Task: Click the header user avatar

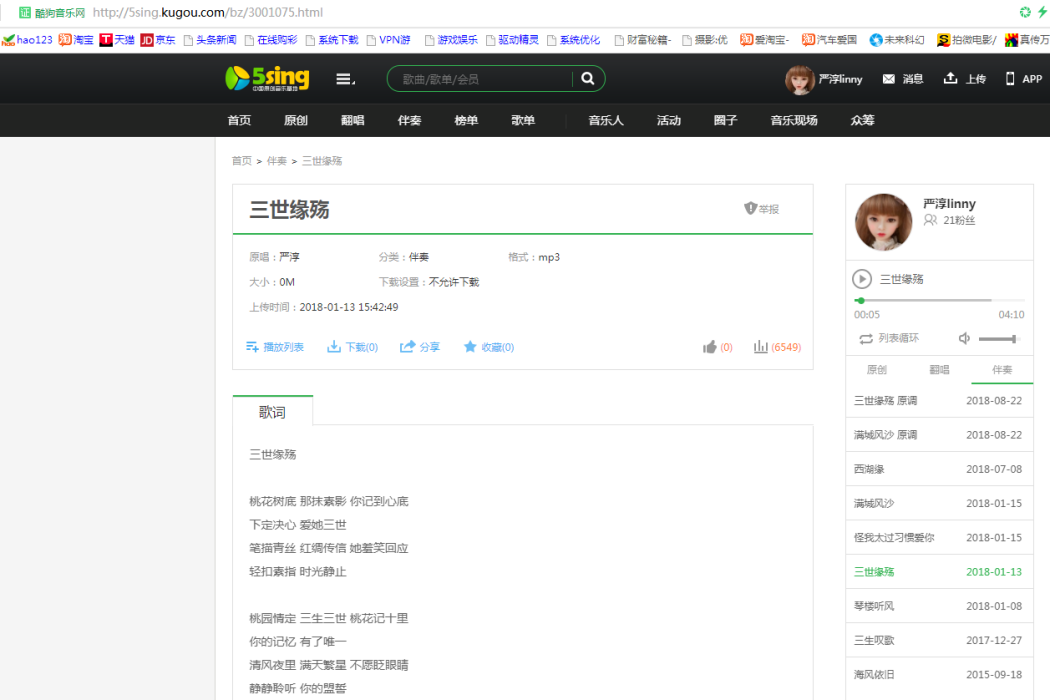Action: (x=800, y=80)
